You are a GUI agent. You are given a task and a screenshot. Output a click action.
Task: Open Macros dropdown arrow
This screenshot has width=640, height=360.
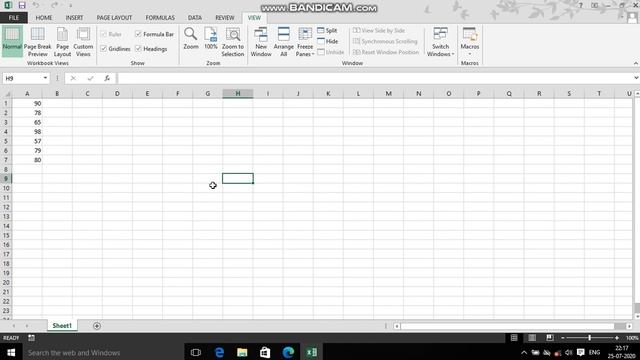coord(470,54)
